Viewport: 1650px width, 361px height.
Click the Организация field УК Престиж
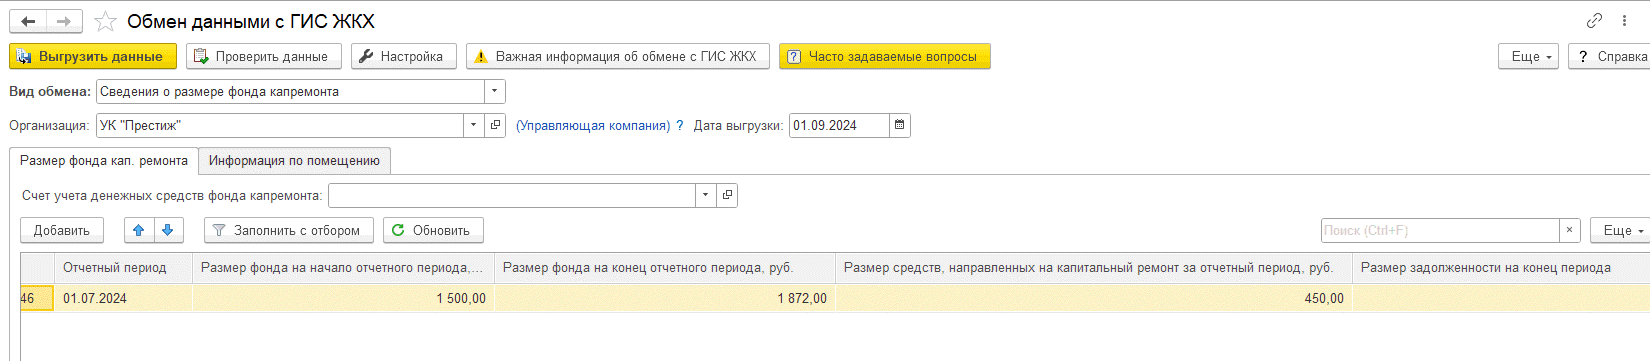tap(280, 125)
